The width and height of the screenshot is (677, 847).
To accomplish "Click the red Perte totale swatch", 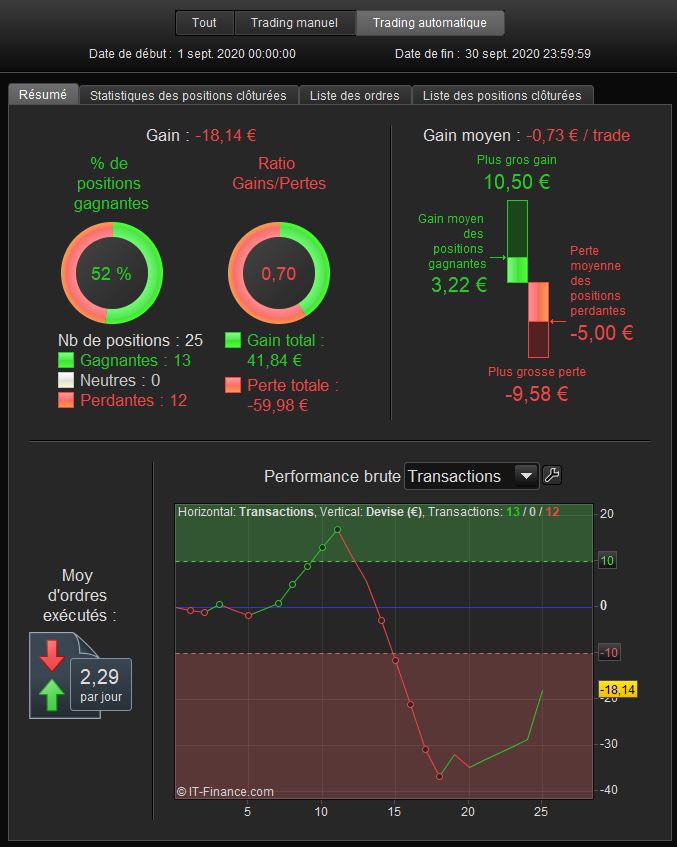I will [x=233, y=385].
